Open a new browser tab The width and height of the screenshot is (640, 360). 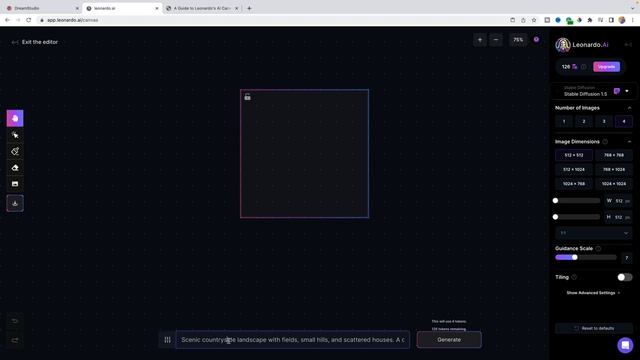coord(249,8)
